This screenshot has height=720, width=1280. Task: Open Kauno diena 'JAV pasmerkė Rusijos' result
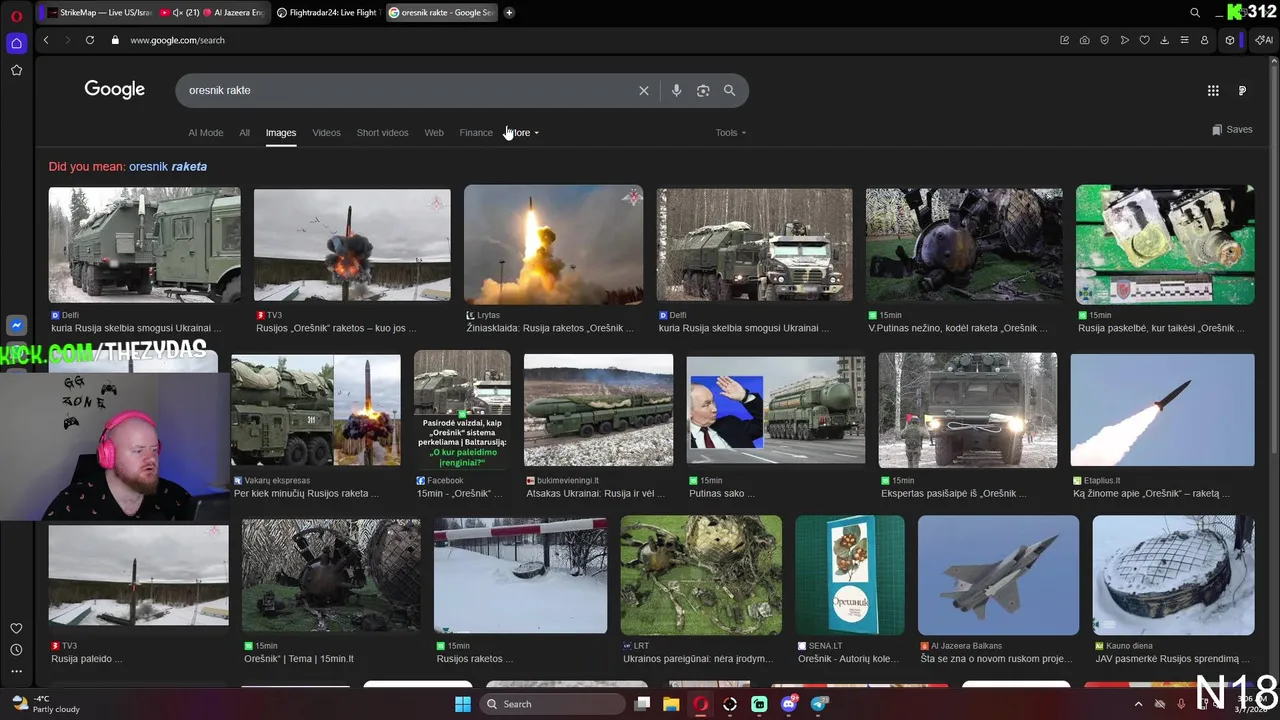(1172, 658)
